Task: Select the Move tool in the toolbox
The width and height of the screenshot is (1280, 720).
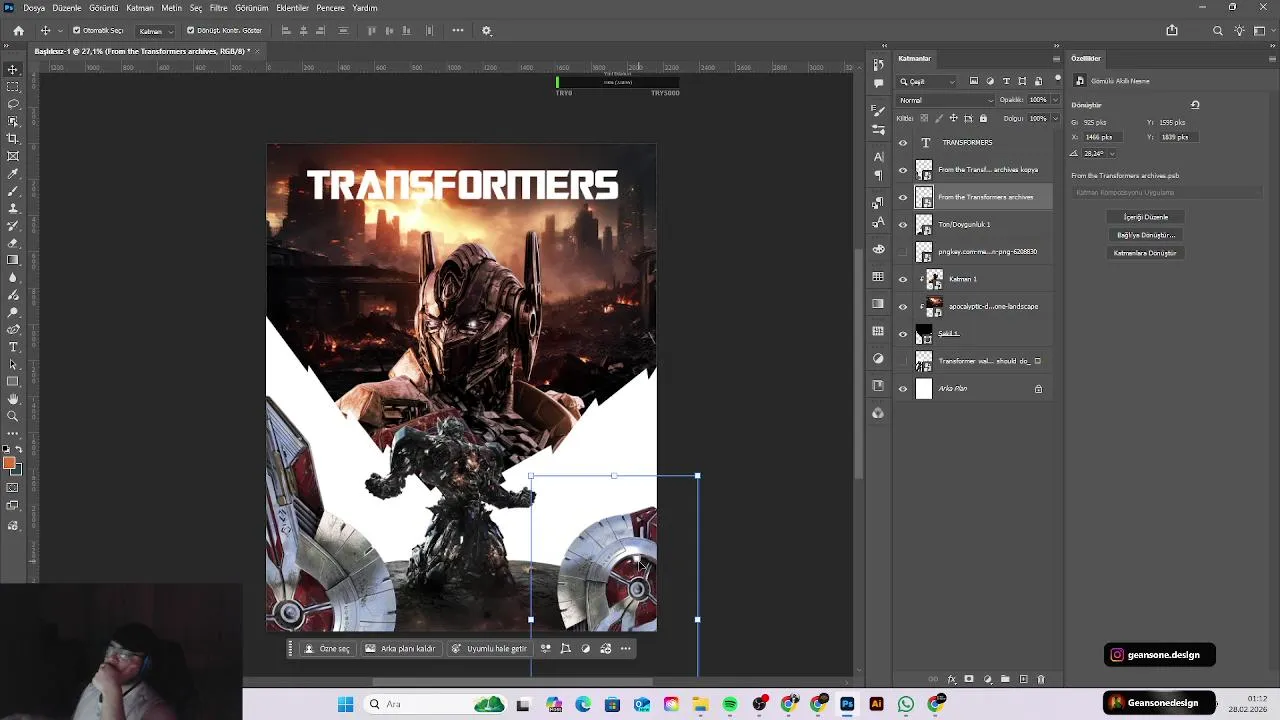Action: point(13,69)
